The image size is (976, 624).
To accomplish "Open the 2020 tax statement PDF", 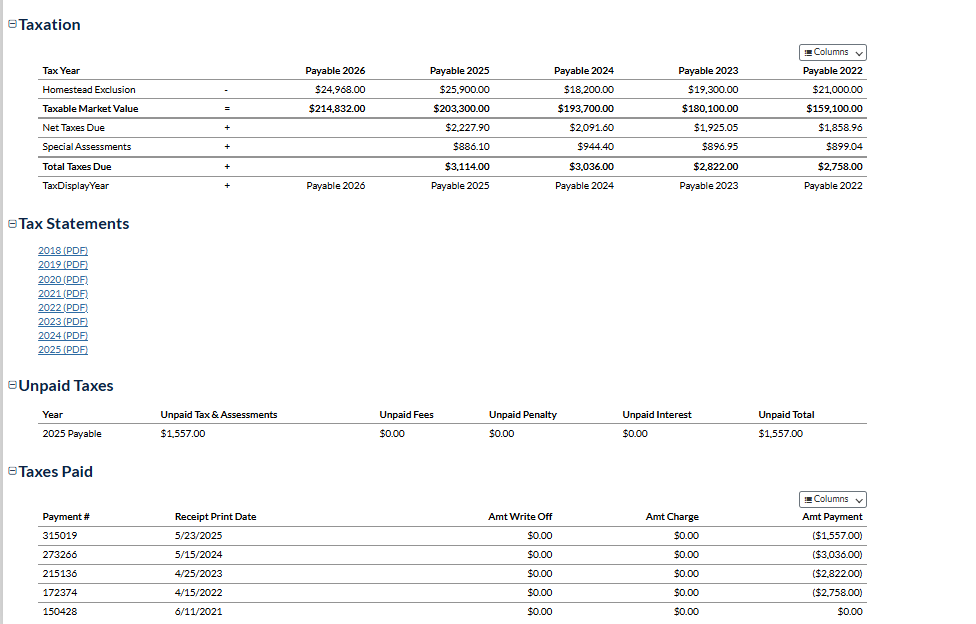I will pyautogui.click(x=63, y=280).
